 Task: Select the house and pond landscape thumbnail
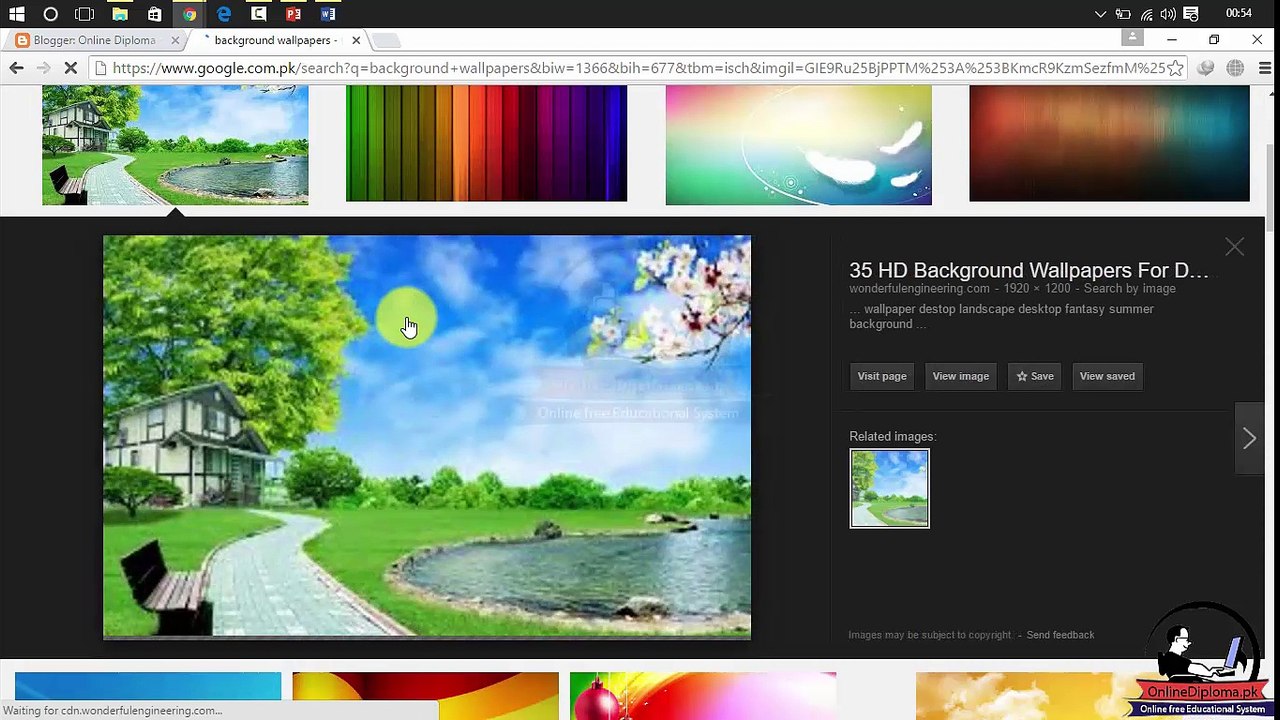click(x=175, y=145)
